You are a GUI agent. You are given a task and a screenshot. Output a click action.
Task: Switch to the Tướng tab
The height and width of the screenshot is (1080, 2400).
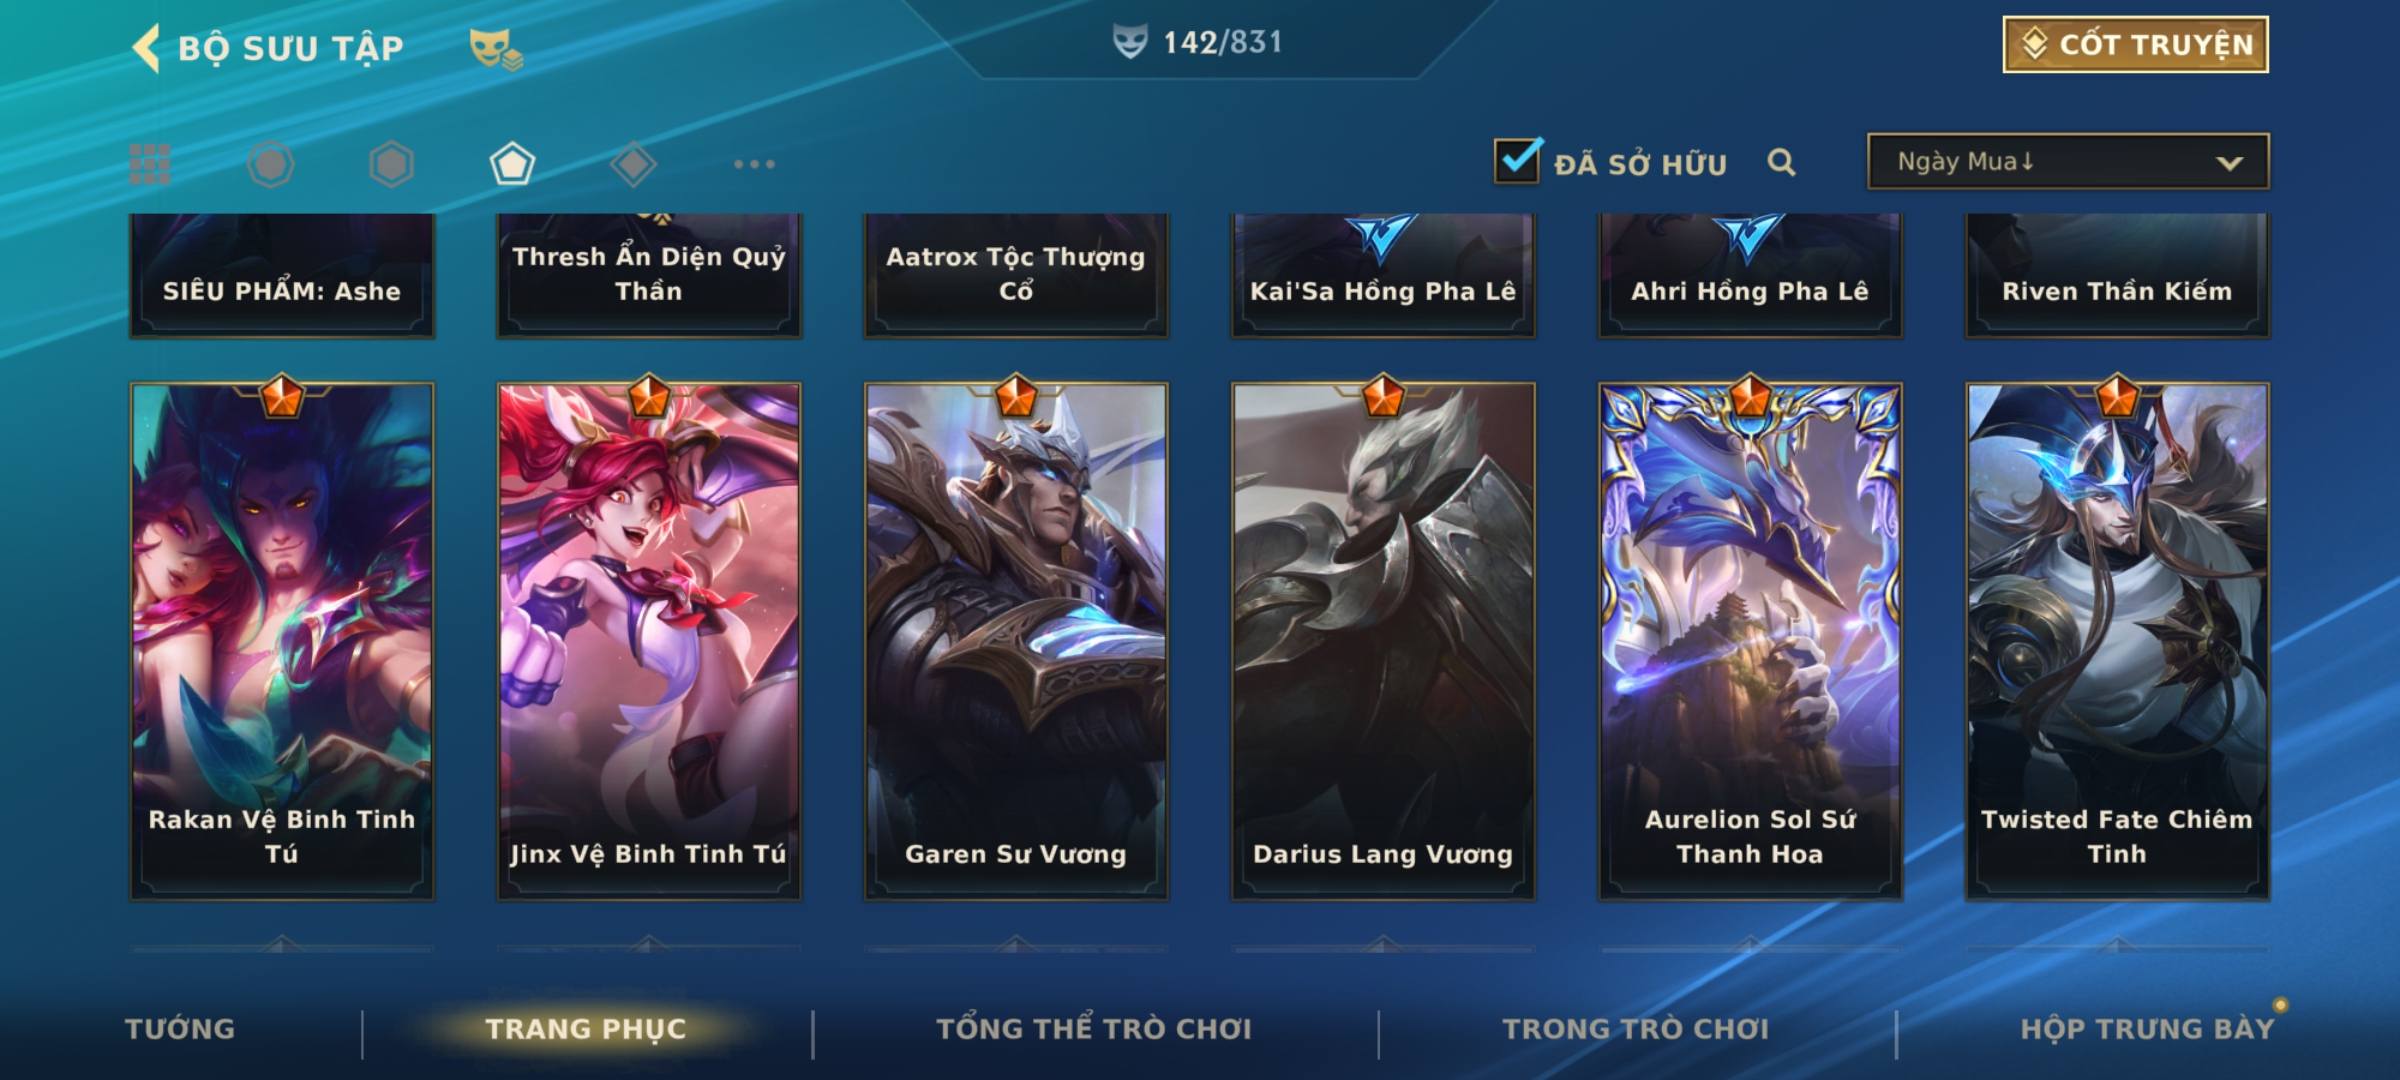coord(180,1029)
